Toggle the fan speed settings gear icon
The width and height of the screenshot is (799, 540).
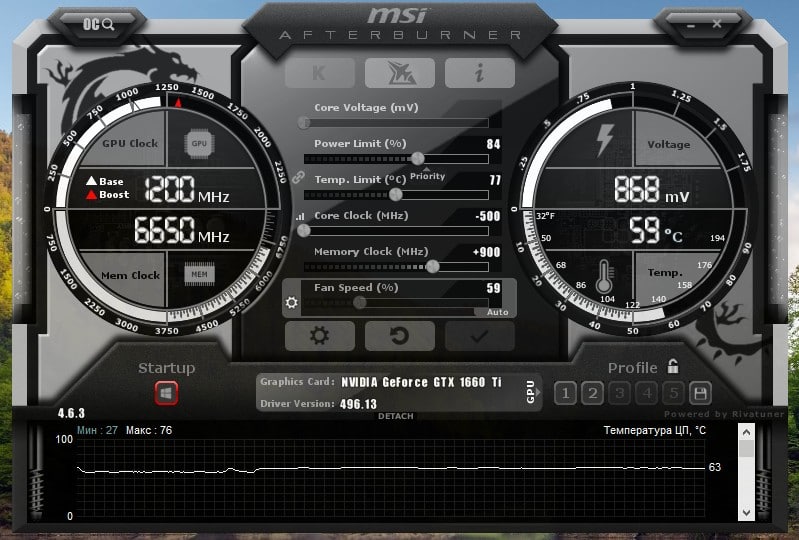(x=291, y=303)
